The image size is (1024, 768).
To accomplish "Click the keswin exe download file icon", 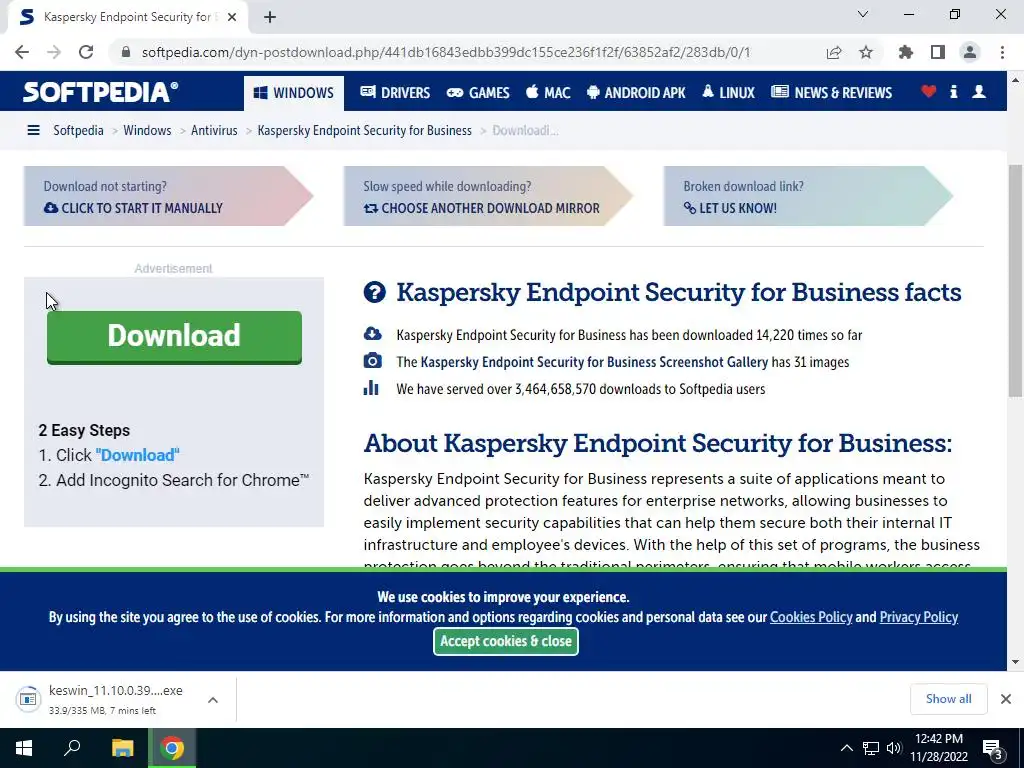I will click(28, 699).
